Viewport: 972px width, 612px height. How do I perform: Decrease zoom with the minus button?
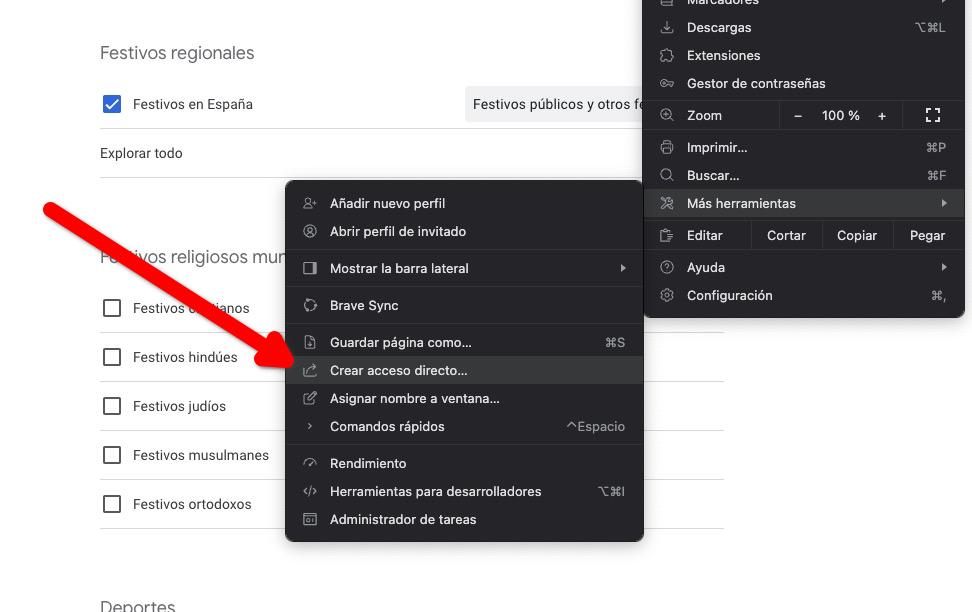[798, 116]
